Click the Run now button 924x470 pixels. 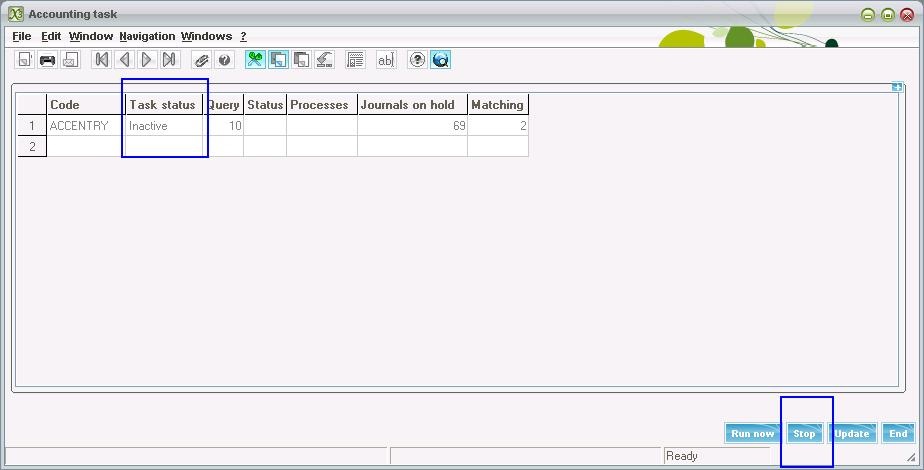click(x=753, y=433)
